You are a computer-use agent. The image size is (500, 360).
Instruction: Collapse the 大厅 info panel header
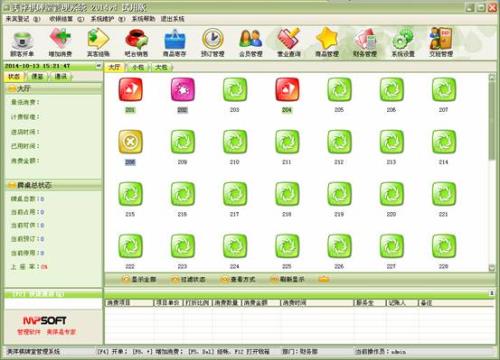53,88
